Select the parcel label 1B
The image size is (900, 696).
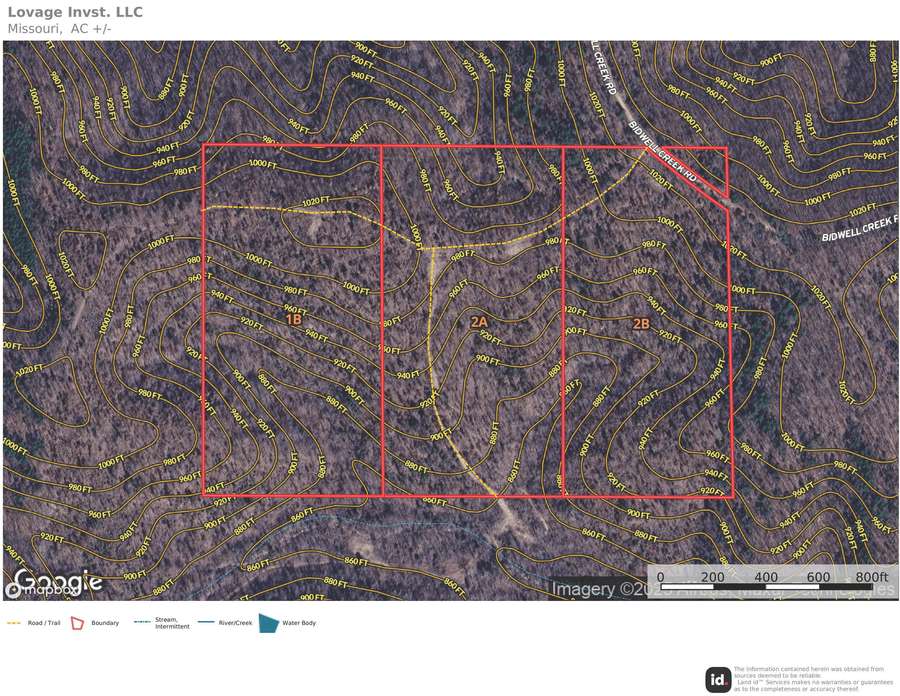point(293,319)
